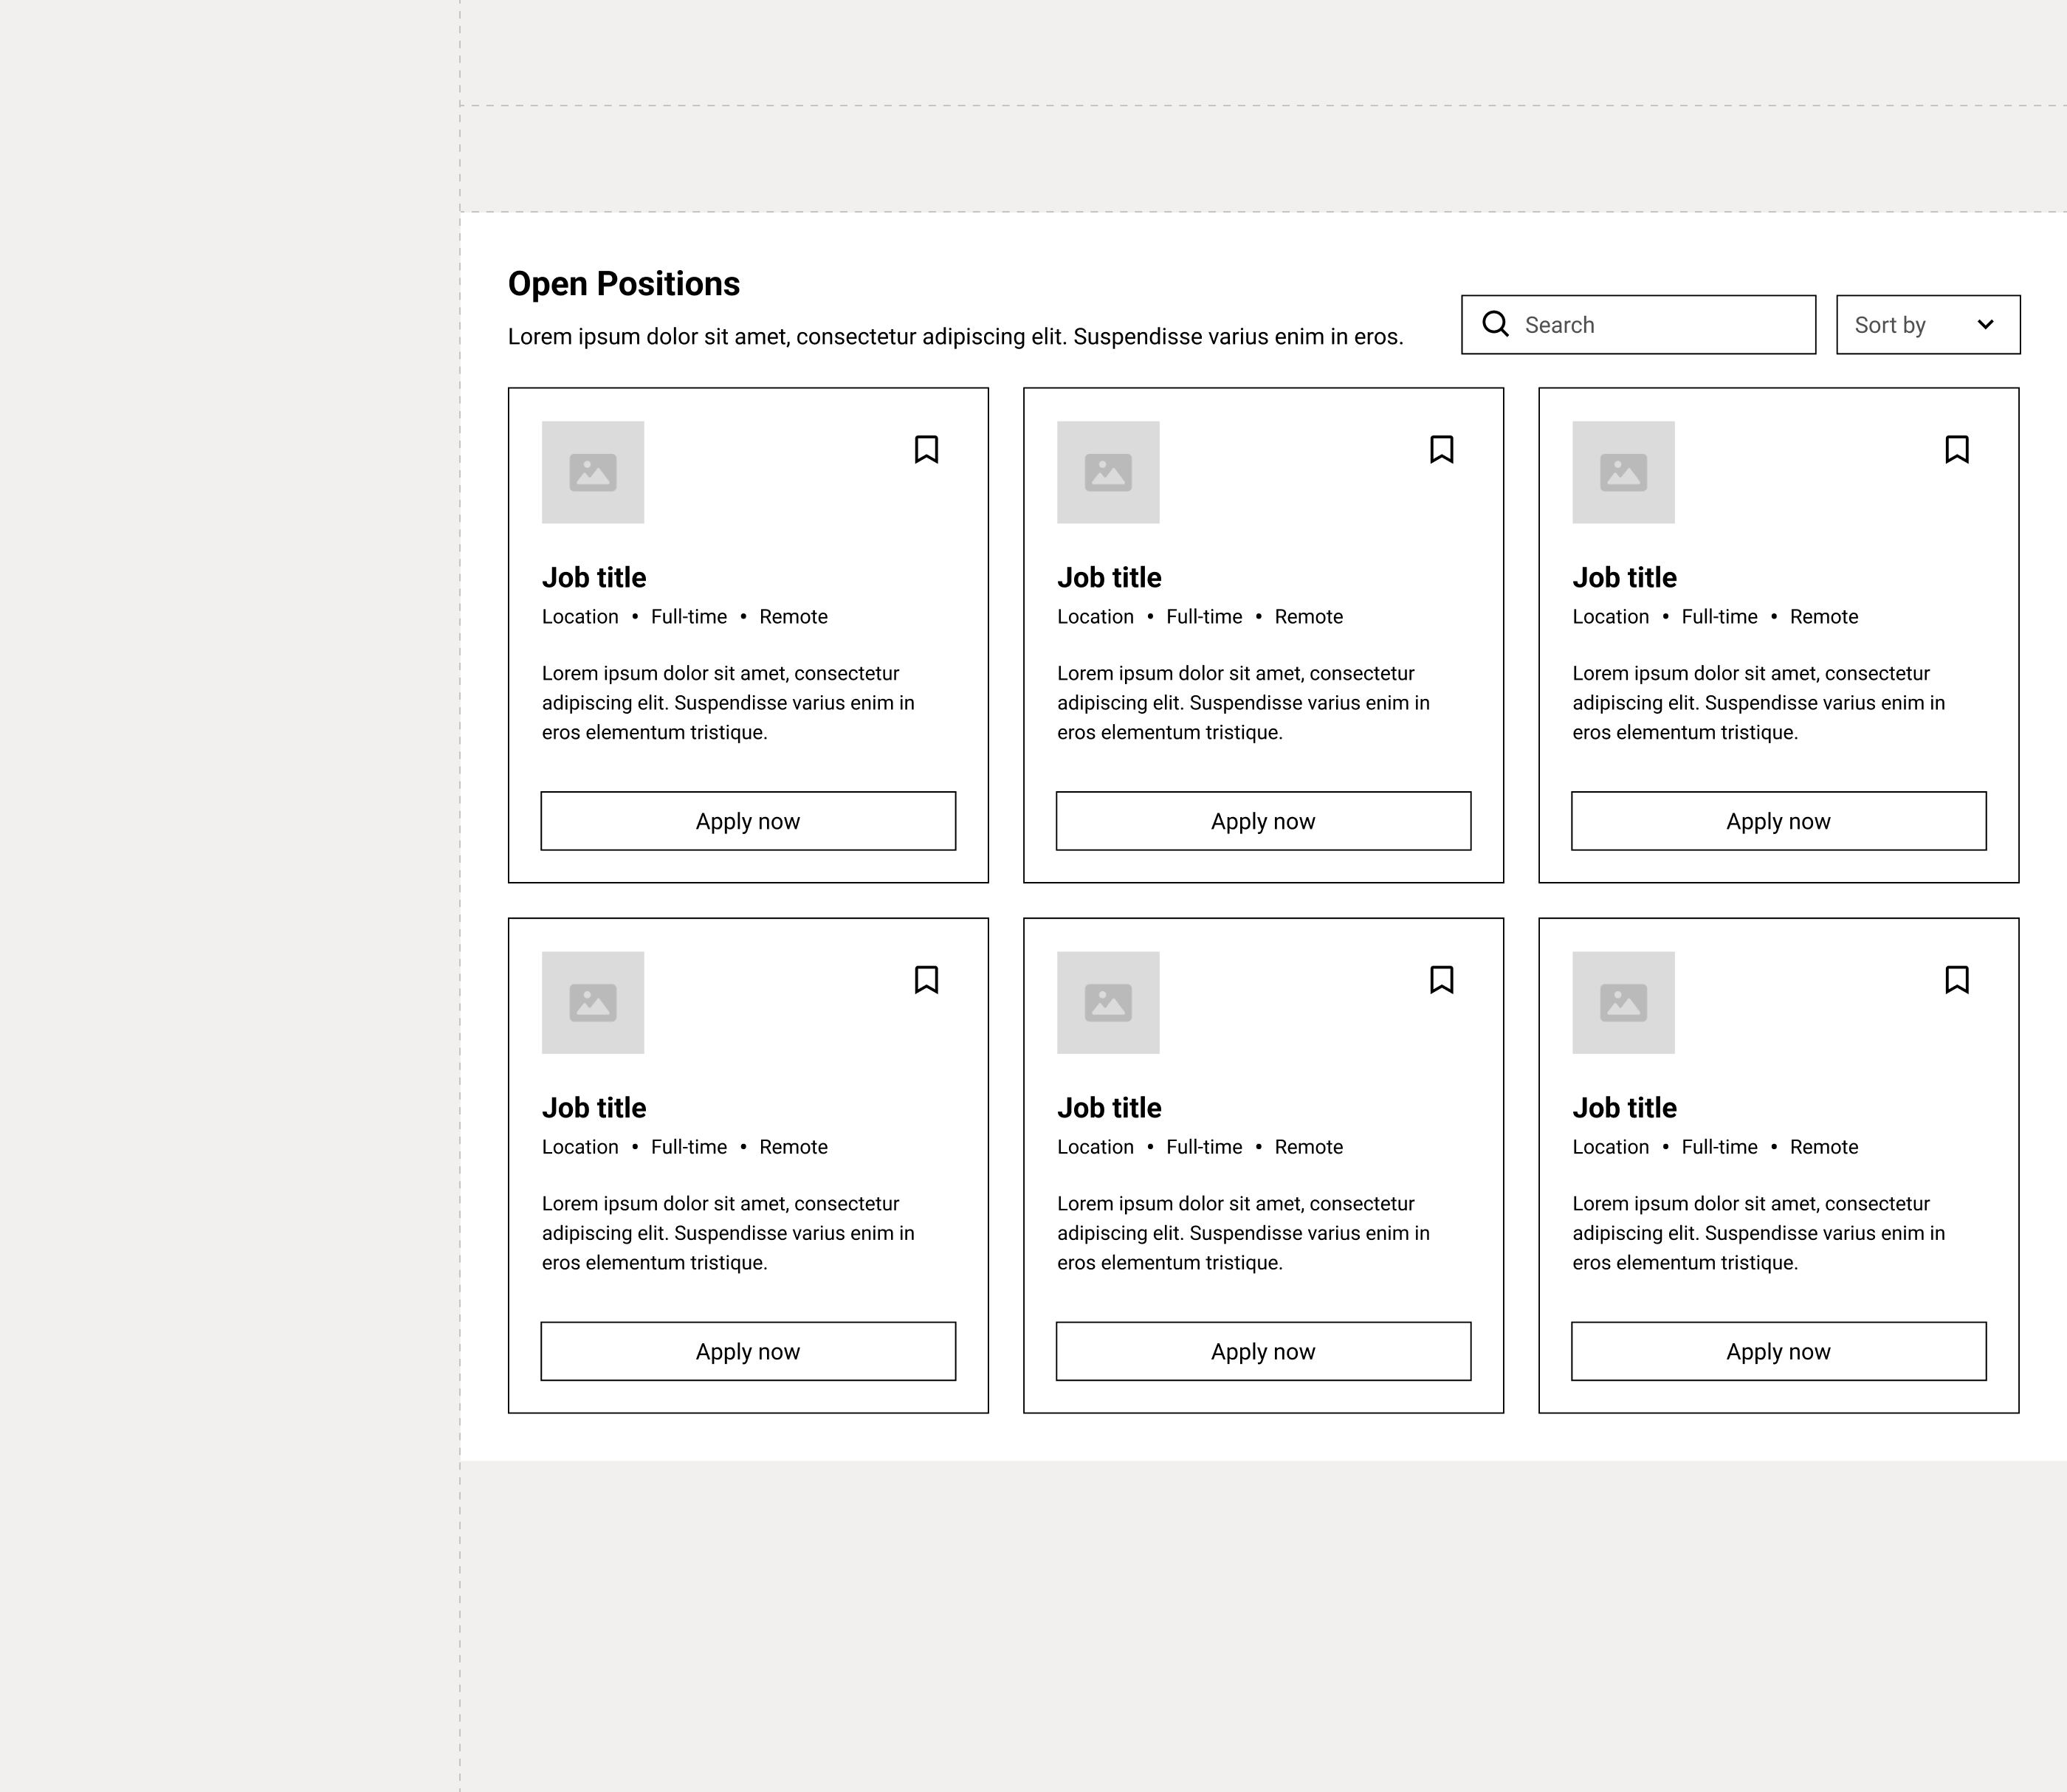Open company image of top-left job card

click(593, 472)
